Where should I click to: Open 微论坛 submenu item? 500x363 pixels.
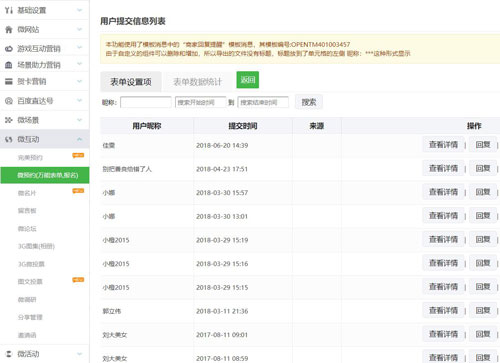pyautogui.click(x=27, y=229)
